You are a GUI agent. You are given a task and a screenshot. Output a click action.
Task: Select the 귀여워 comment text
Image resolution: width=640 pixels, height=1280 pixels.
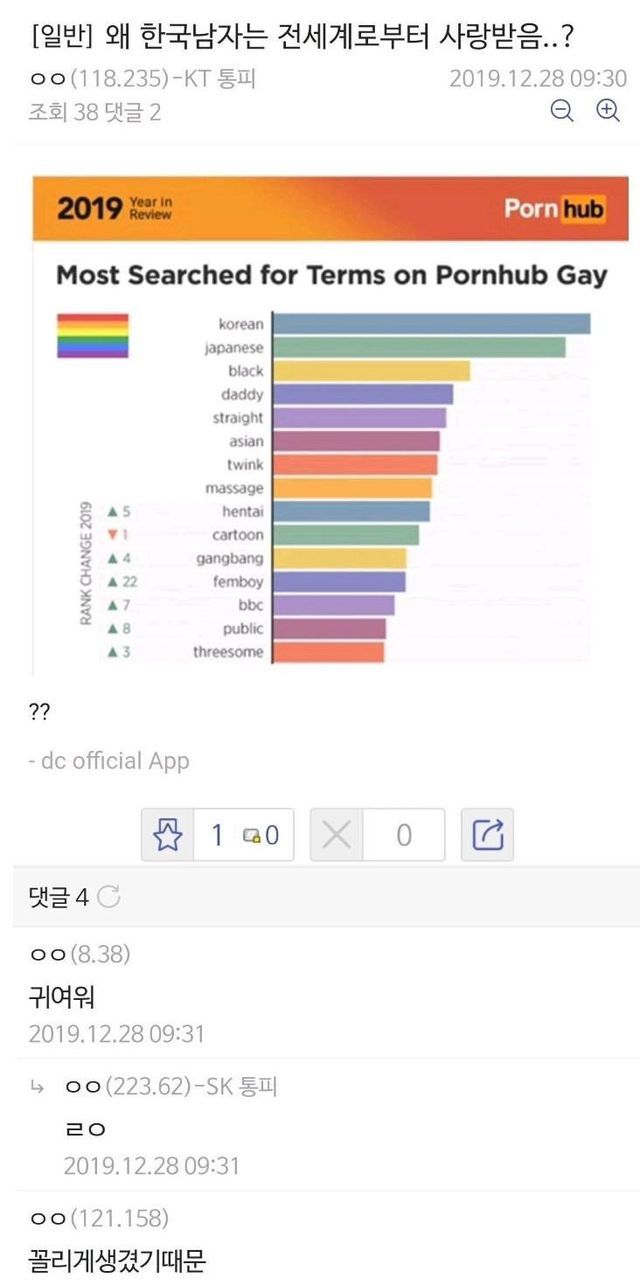point(62,996)
